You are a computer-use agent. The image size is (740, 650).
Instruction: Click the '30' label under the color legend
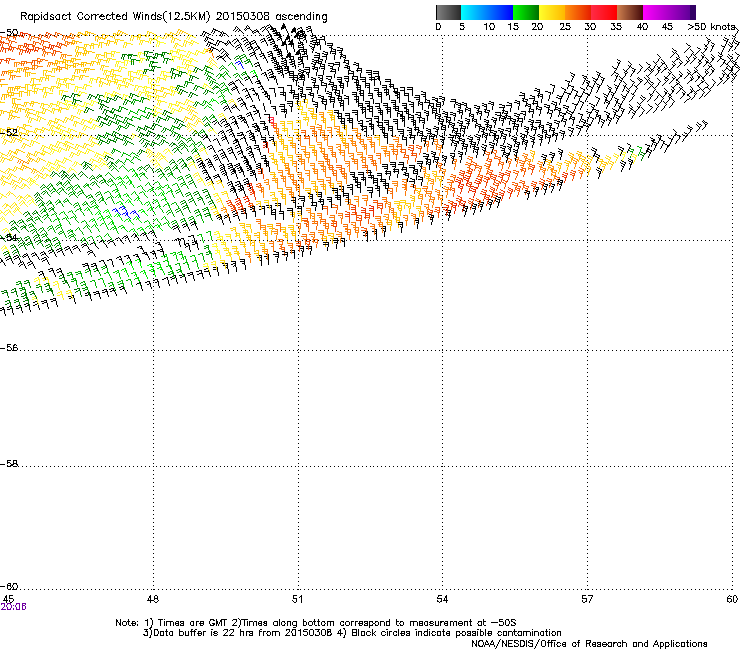(590, 27)
